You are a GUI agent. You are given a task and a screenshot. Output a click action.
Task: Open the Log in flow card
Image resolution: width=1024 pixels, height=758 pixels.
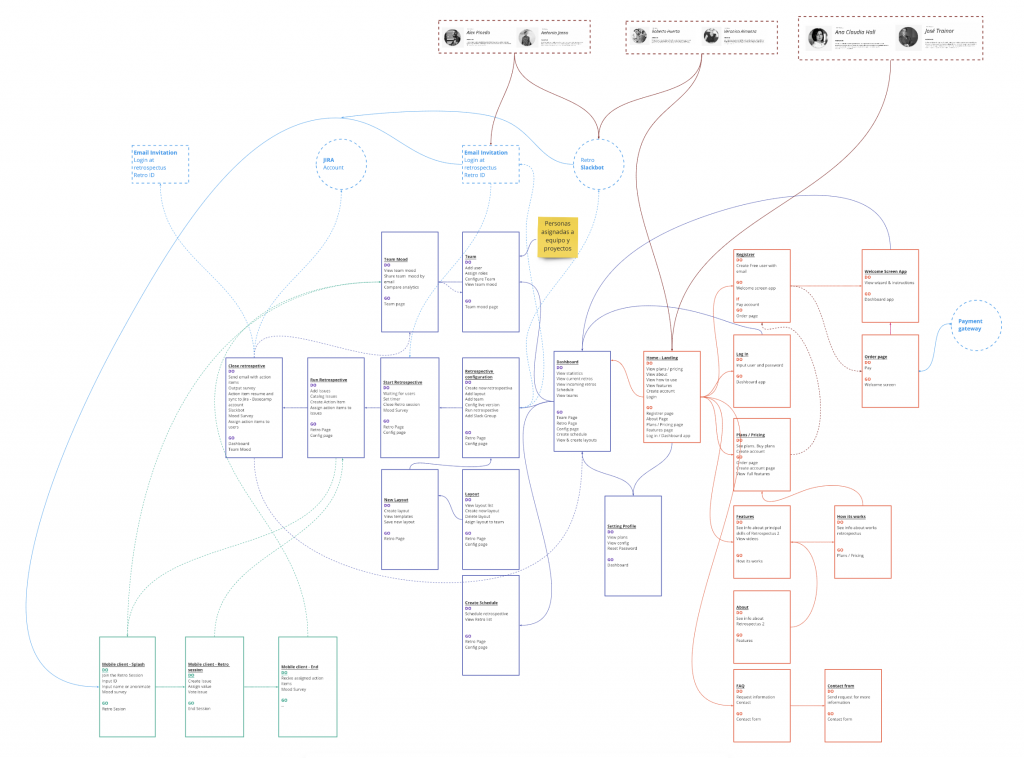tap(761, 372)
